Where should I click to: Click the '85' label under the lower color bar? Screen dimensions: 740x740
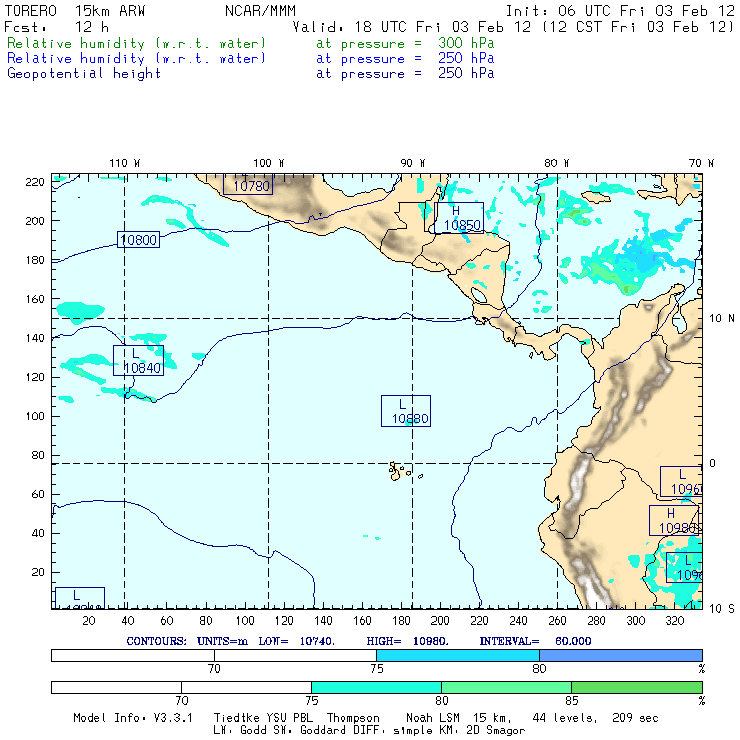[x=572, y=701]
